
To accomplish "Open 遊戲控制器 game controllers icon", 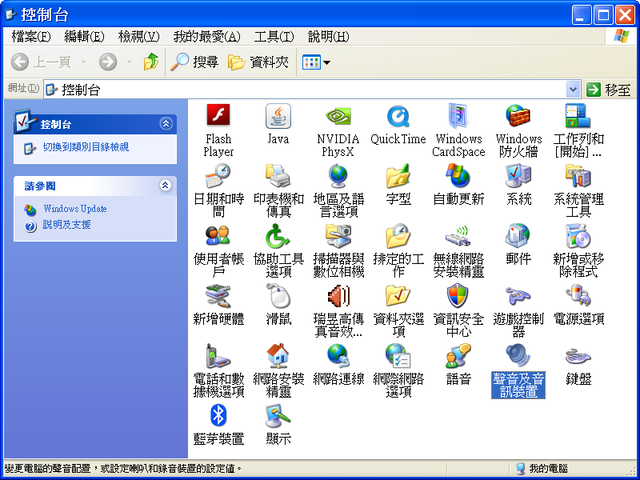I will point(518,295).
